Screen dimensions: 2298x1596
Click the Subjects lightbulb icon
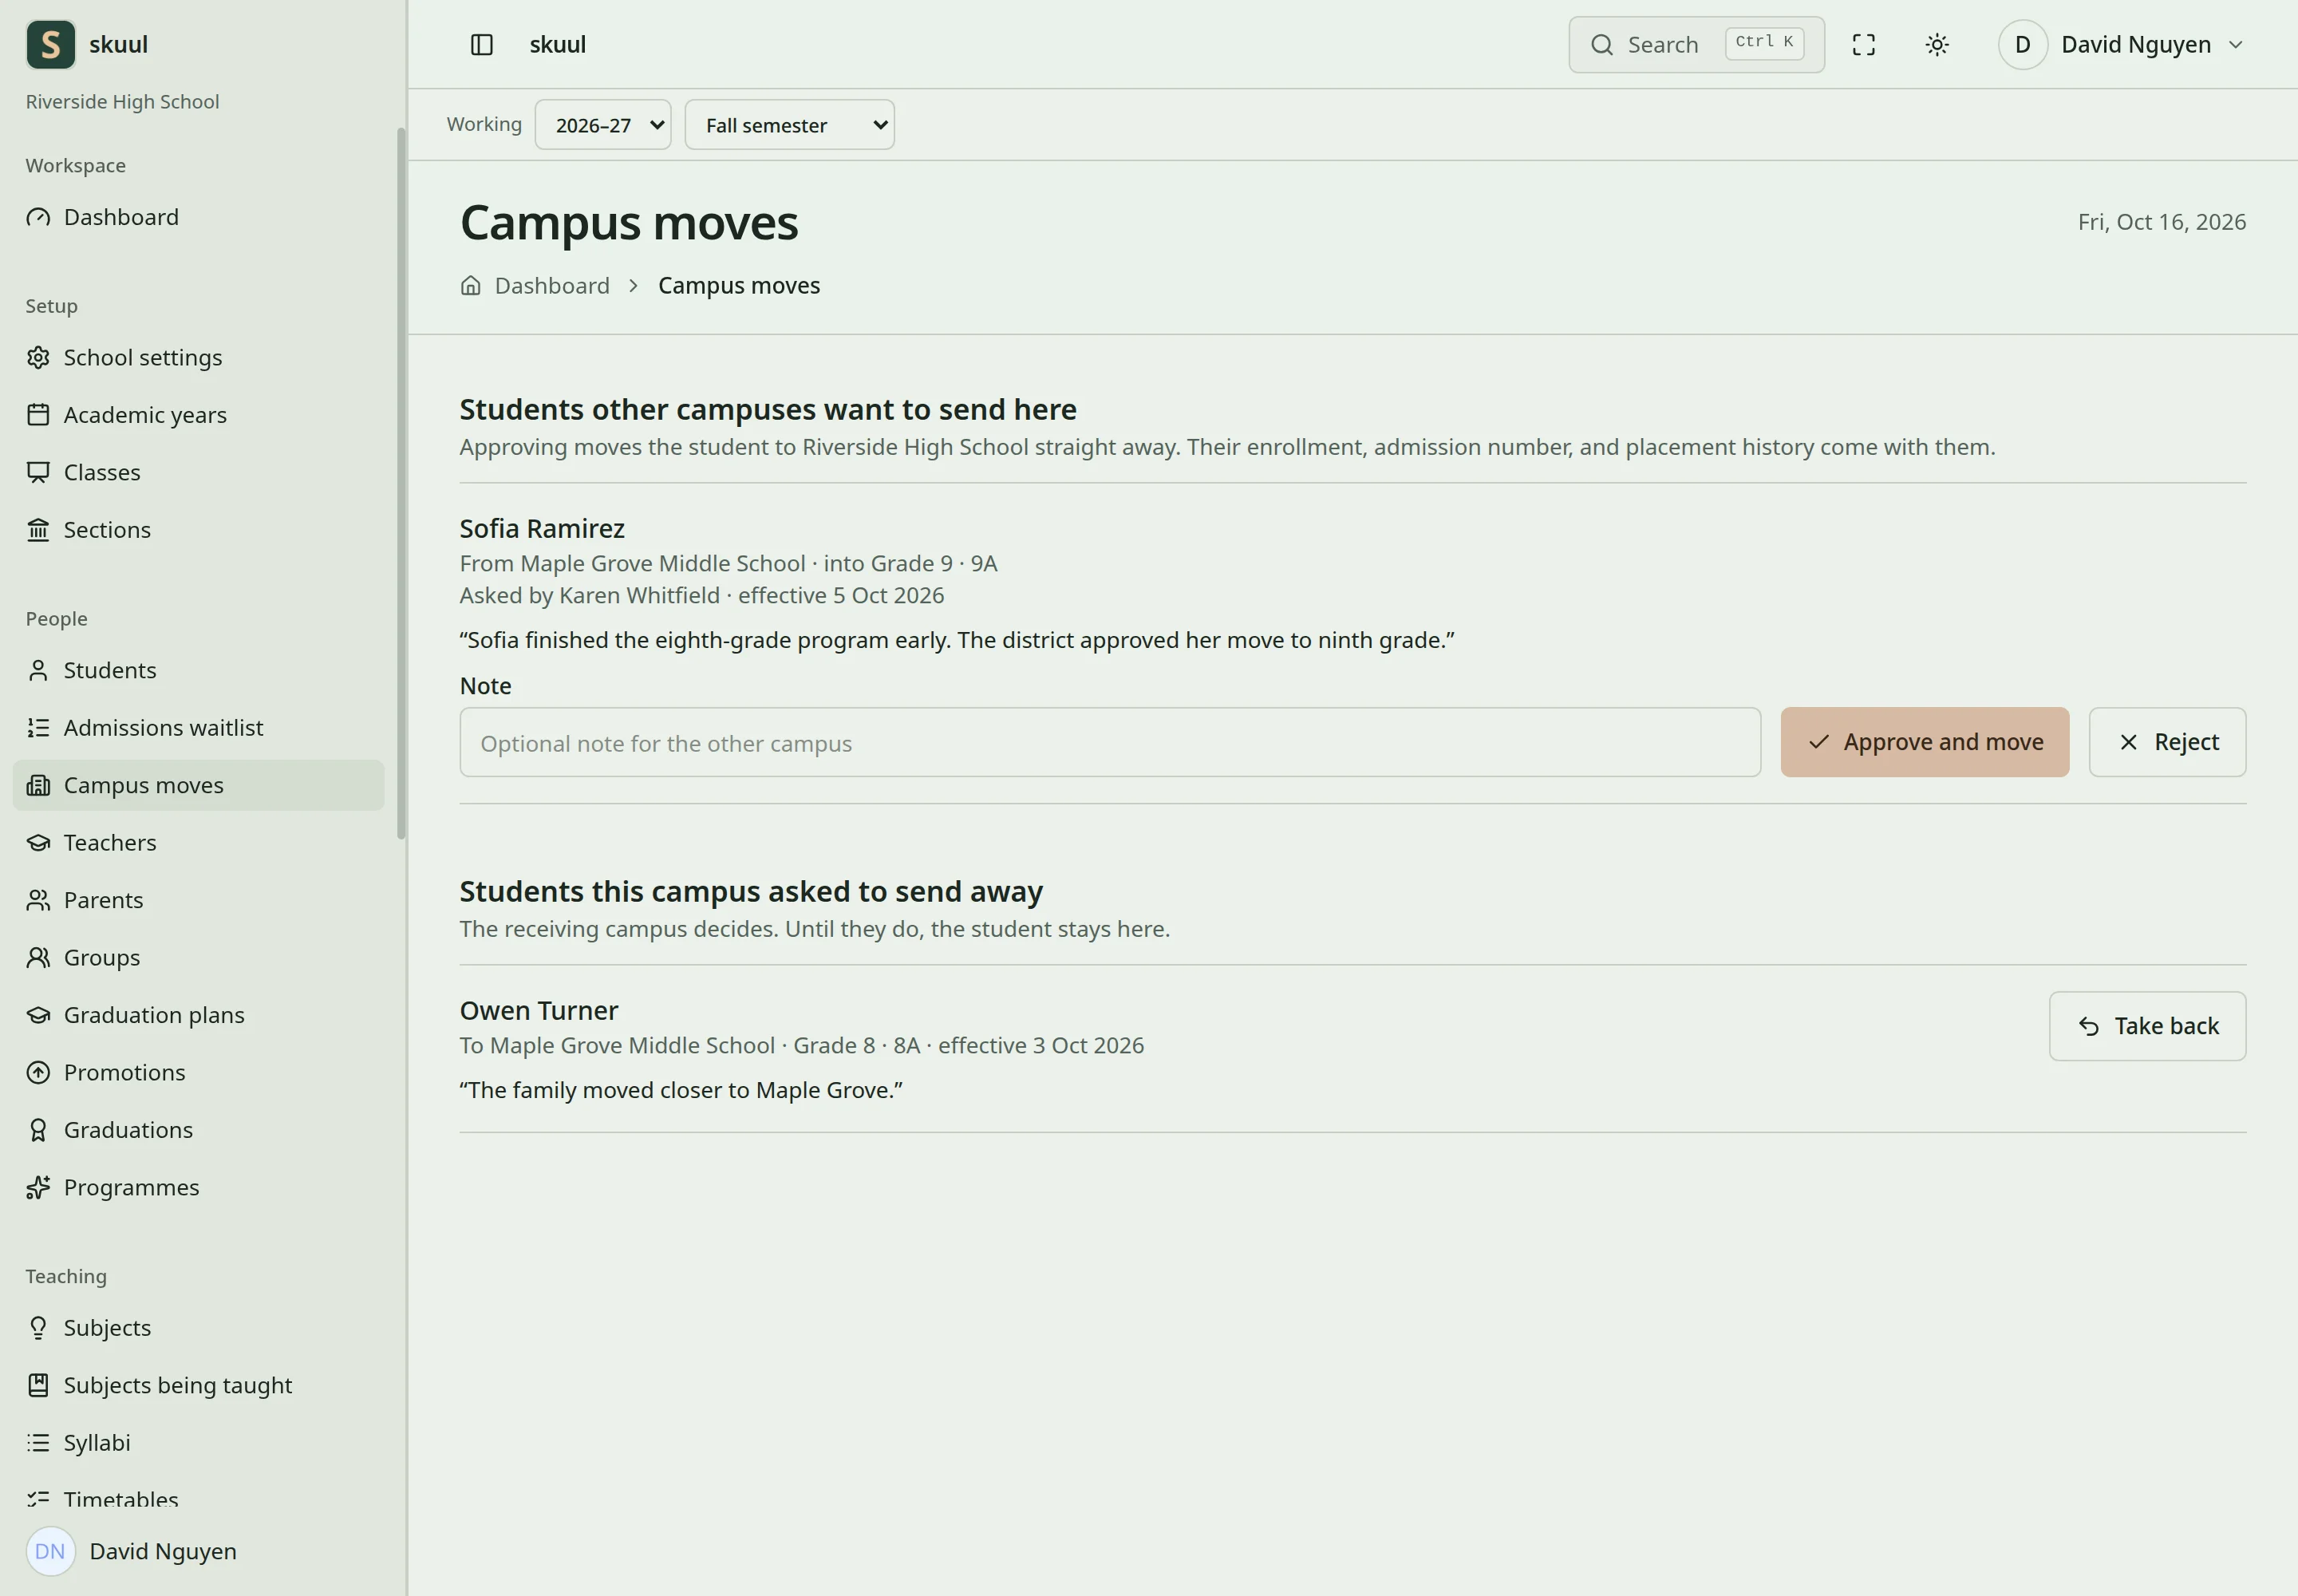(38, 1328)
